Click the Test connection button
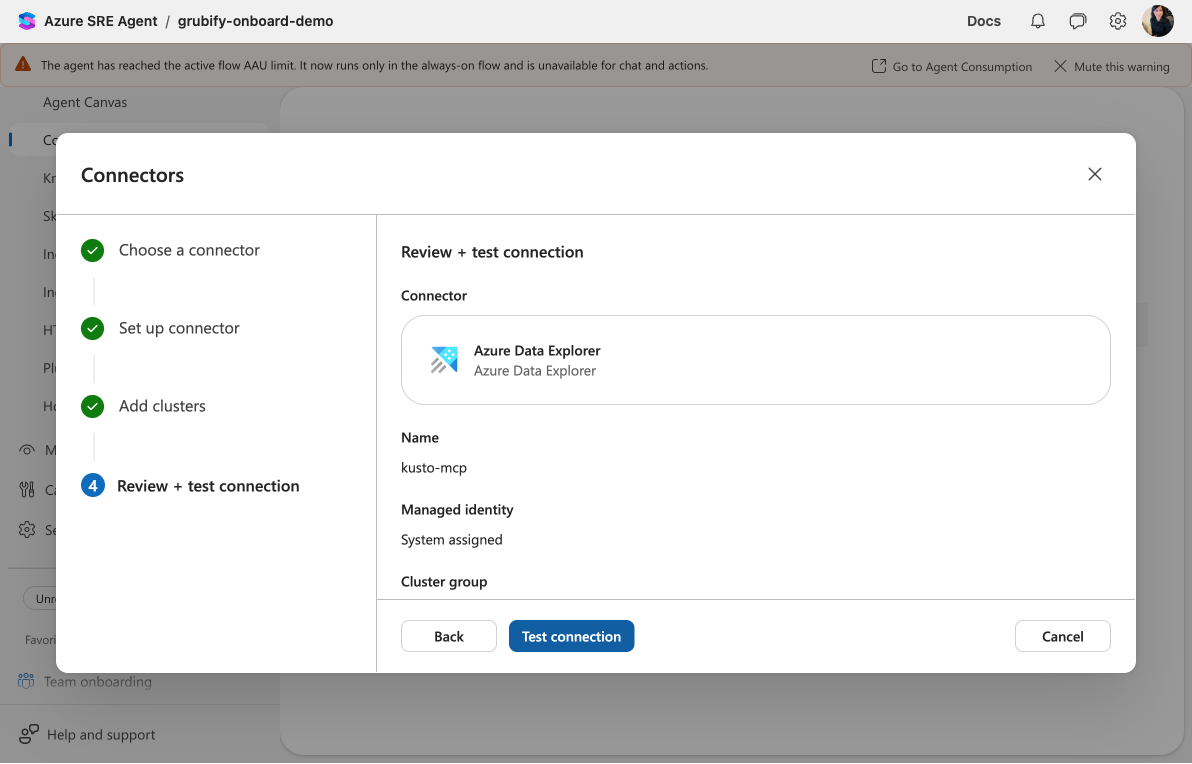The width and height of the screenshot is (1192, 764). coord(572,636)
